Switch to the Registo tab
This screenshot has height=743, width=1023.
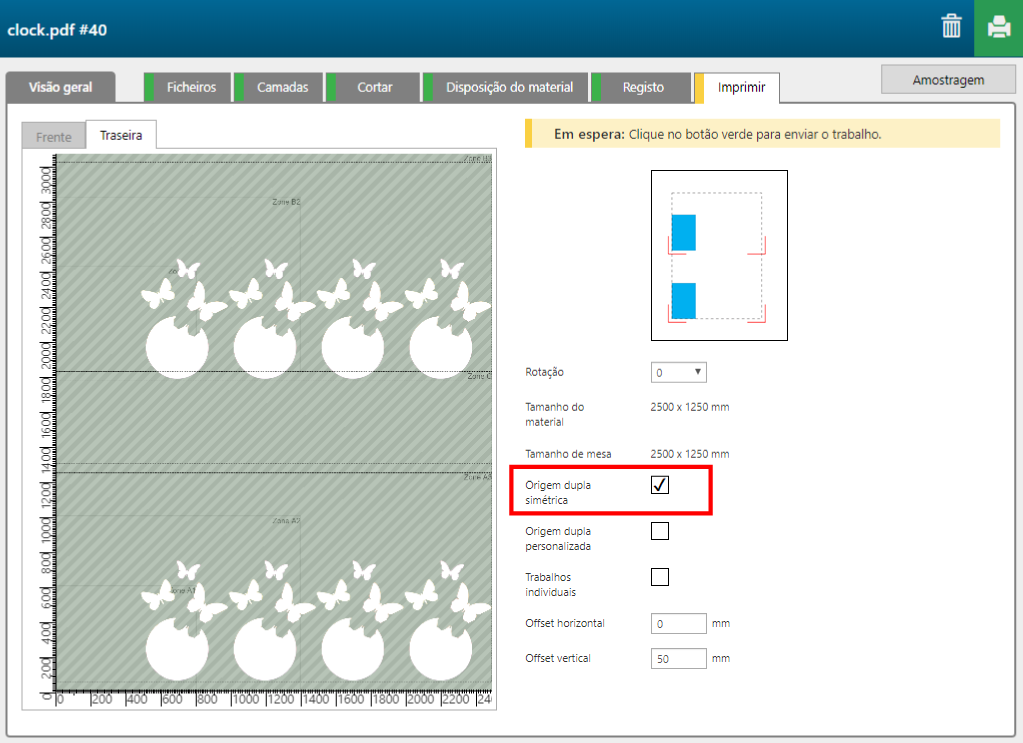643,87
